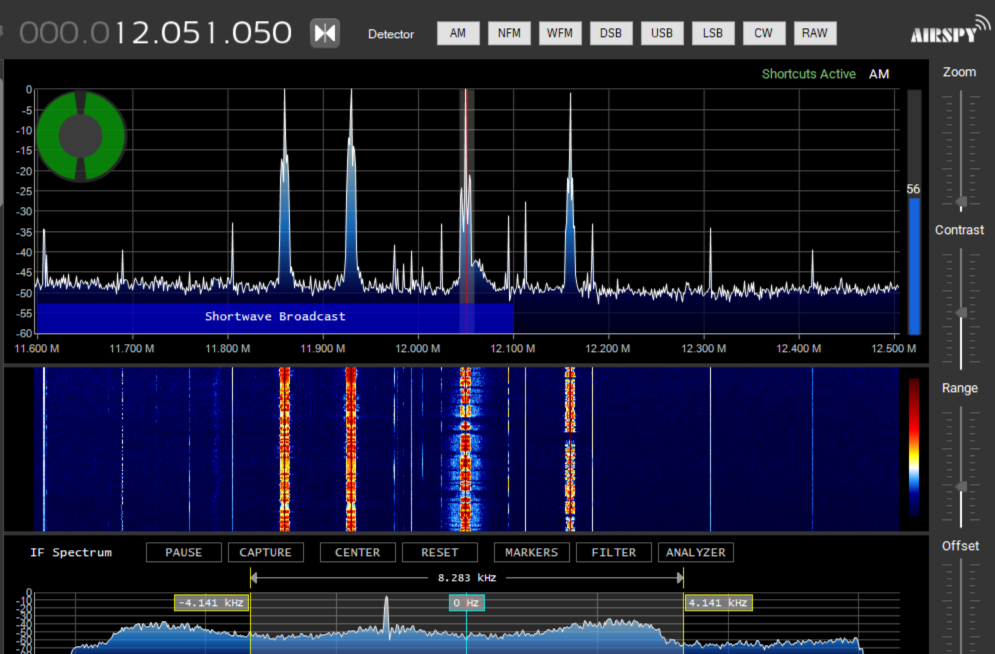Screen dimensions: 995x654
Task: Reset the IF spectrum view
Action: pos(439,552)
